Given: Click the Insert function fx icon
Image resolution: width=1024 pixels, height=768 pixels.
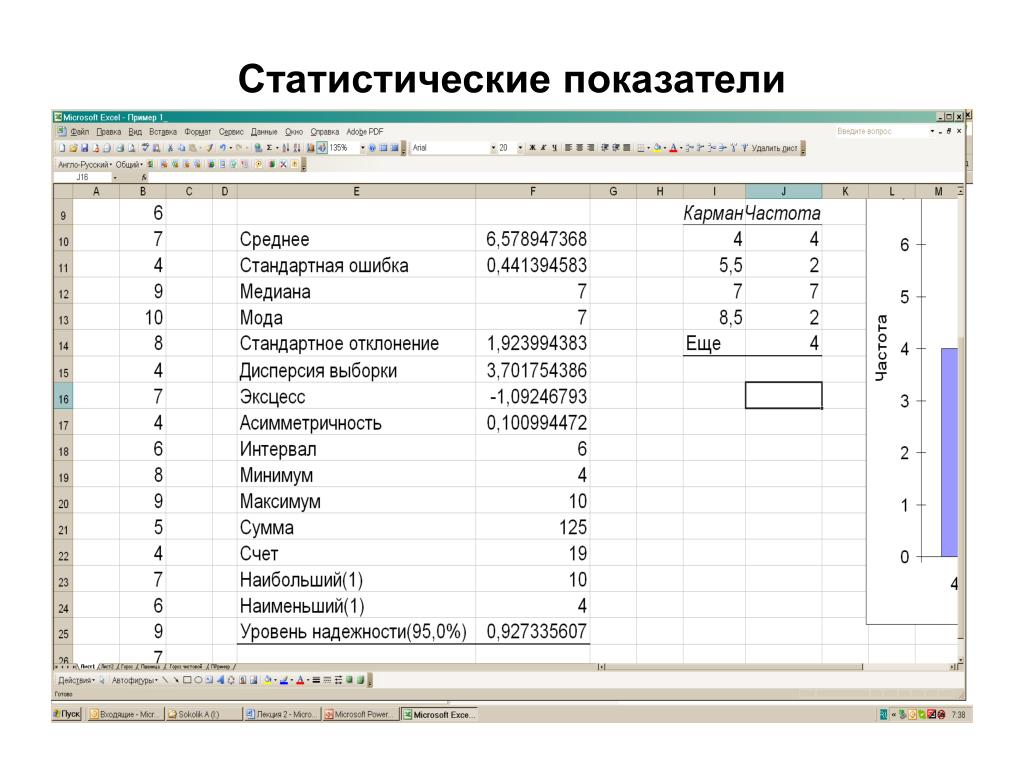Looking at the screenshot, I should [x=144, y=177].
